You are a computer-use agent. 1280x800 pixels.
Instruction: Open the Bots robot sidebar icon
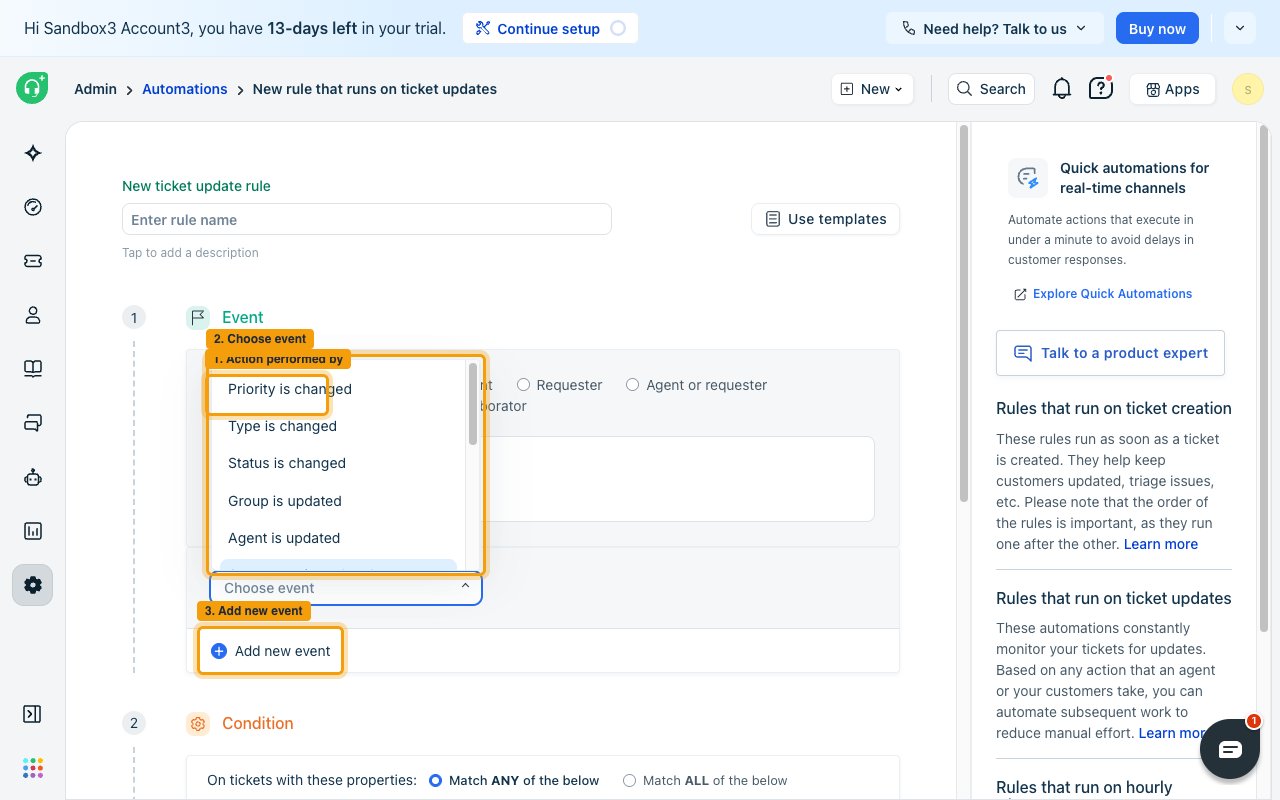32,477
